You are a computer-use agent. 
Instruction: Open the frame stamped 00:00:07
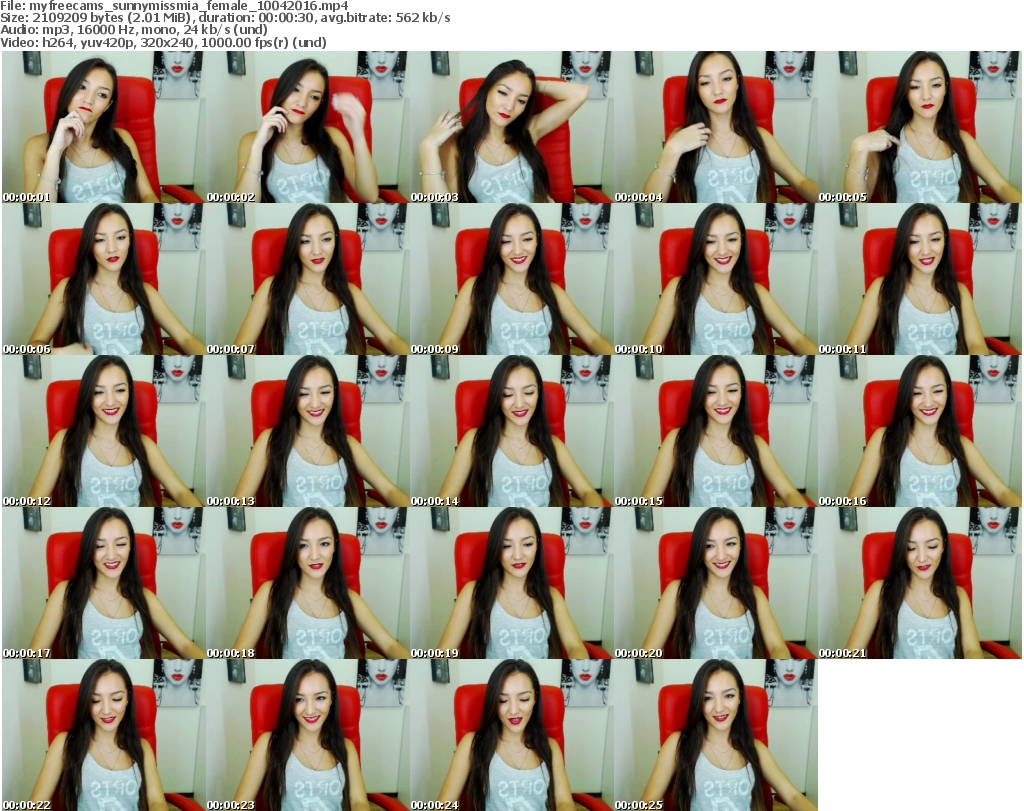coord(308,279)
